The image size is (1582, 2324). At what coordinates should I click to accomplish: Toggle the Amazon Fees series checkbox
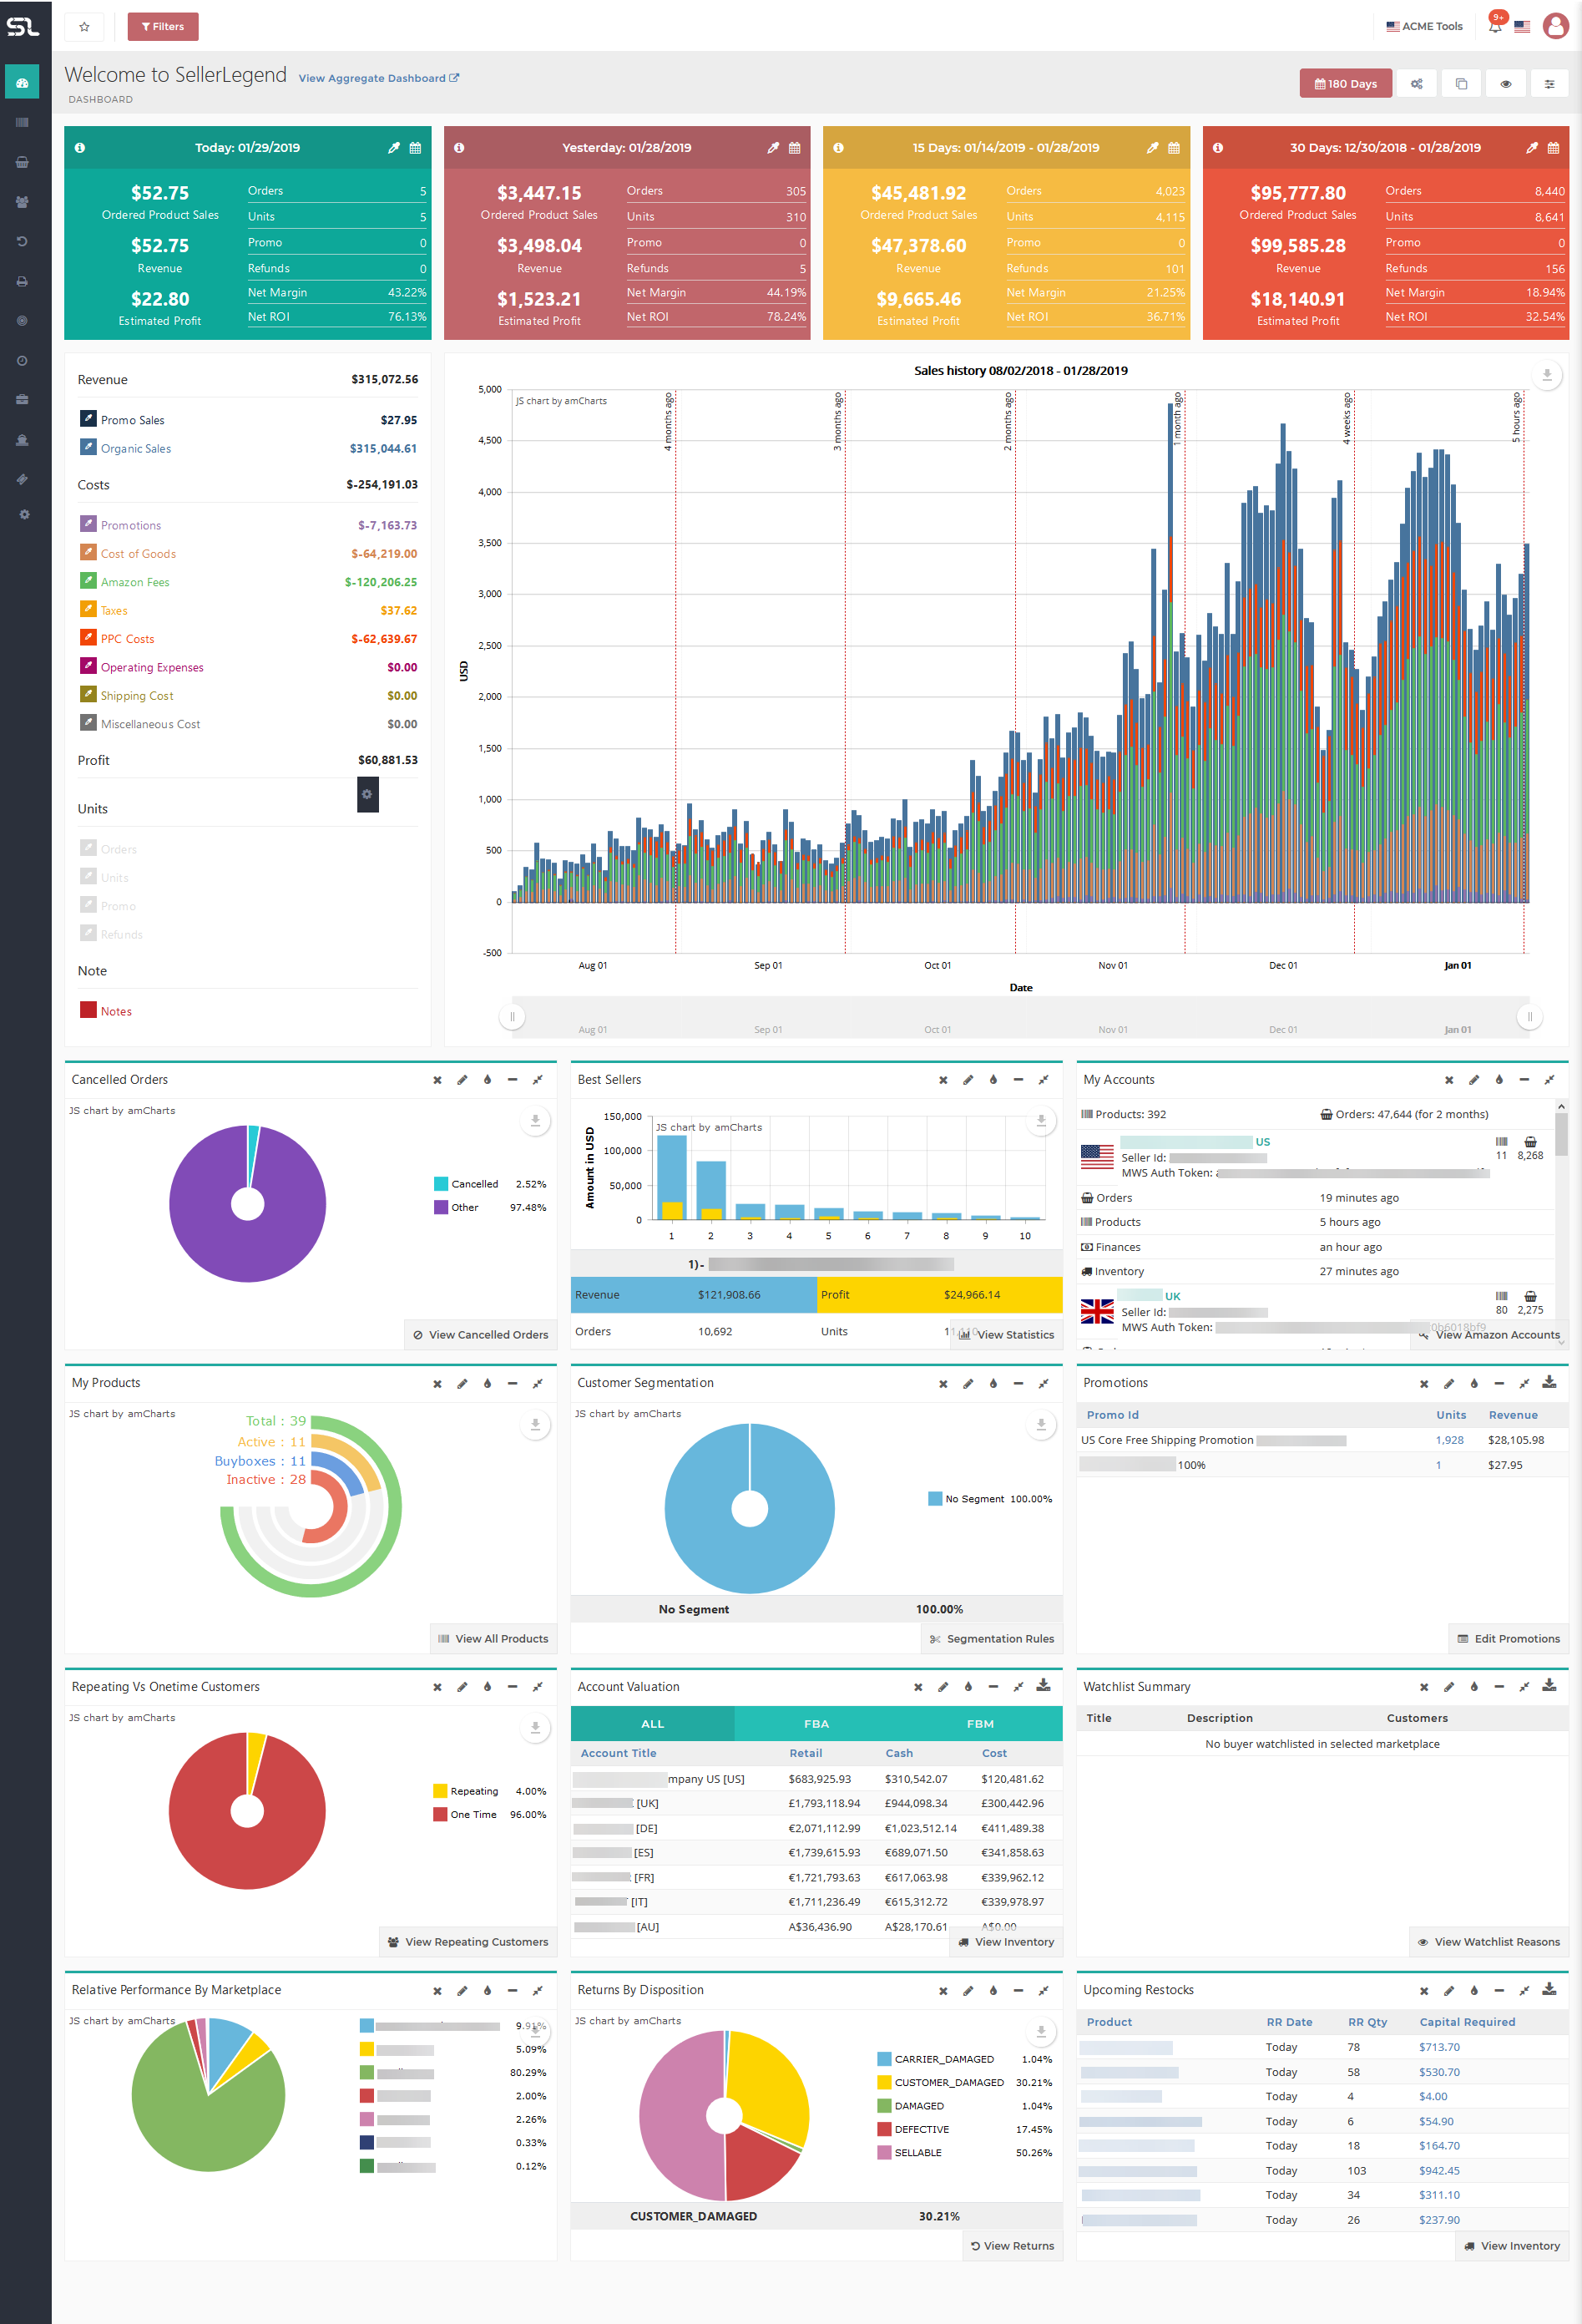(x=88, y=581)
